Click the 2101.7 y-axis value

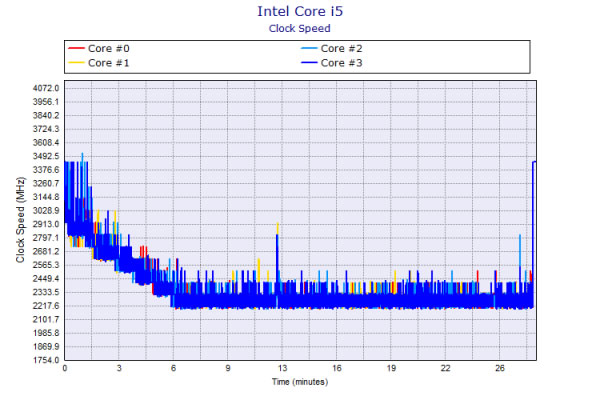(46, 319)
